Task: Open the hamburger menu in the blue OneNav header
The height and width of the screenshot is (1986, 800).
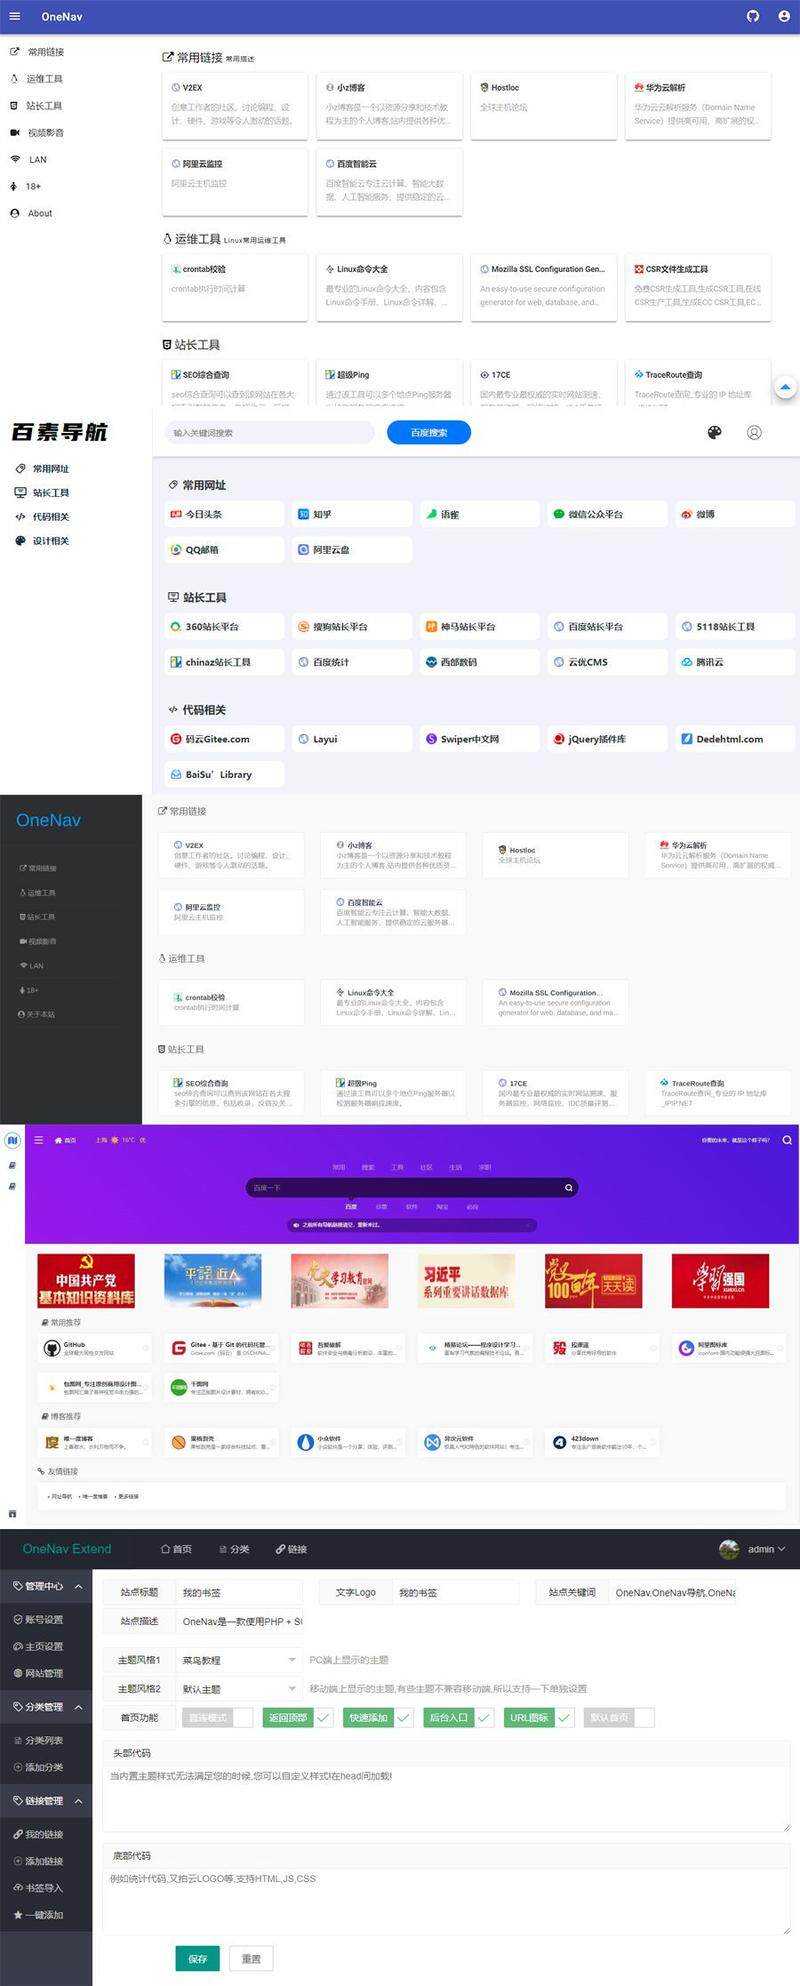Action: click(15, 16)
